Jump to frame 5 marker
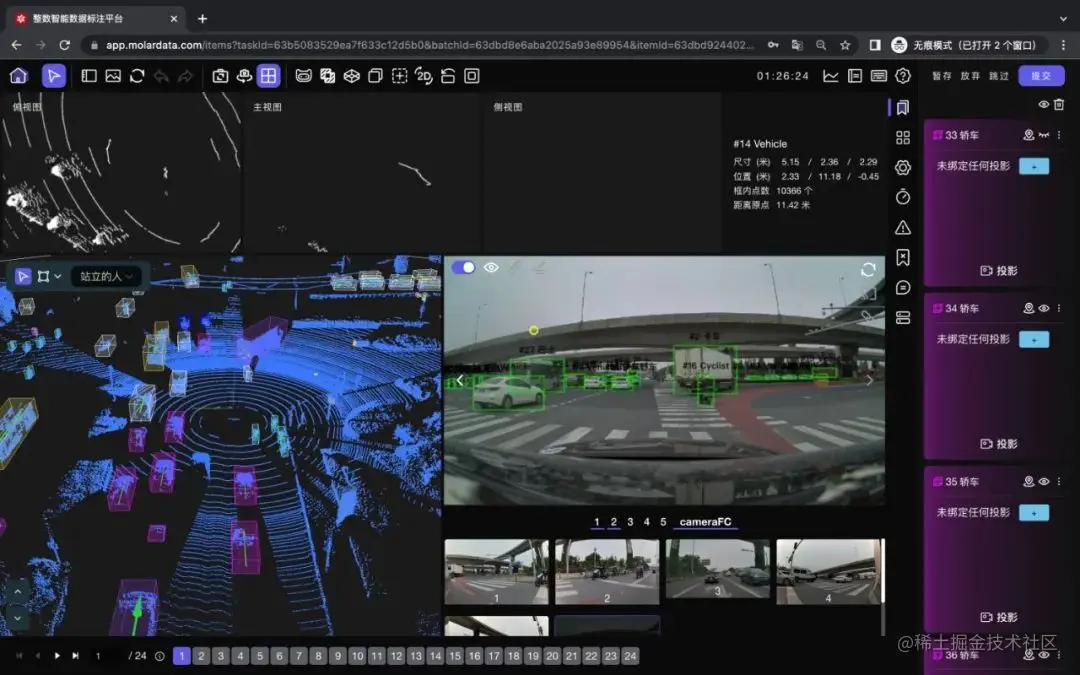The width and height of the screenshot is (1080, 675). [260, 656]
